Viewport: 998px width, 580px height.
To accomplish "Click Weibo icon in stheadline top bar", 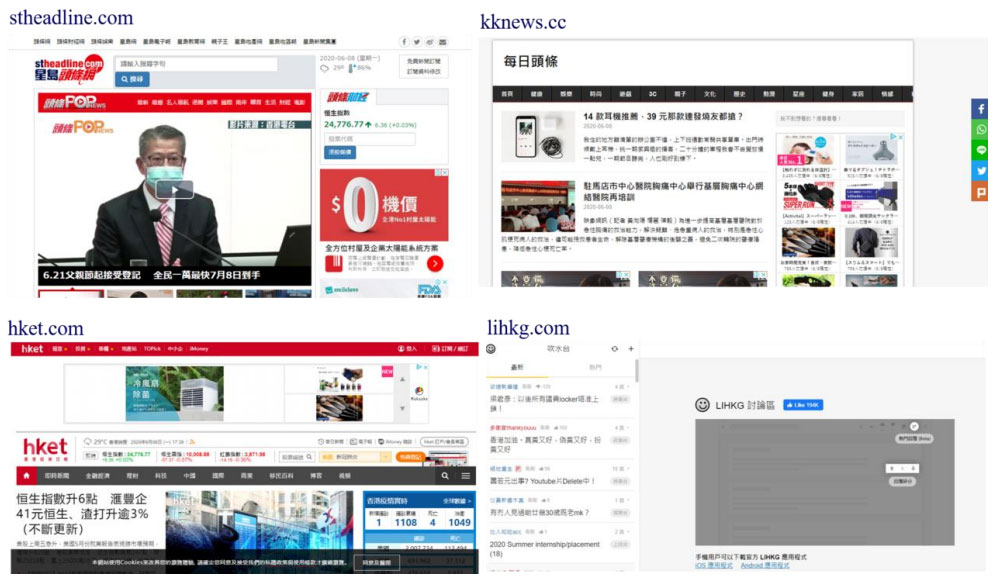I will [x=430, y=42].
